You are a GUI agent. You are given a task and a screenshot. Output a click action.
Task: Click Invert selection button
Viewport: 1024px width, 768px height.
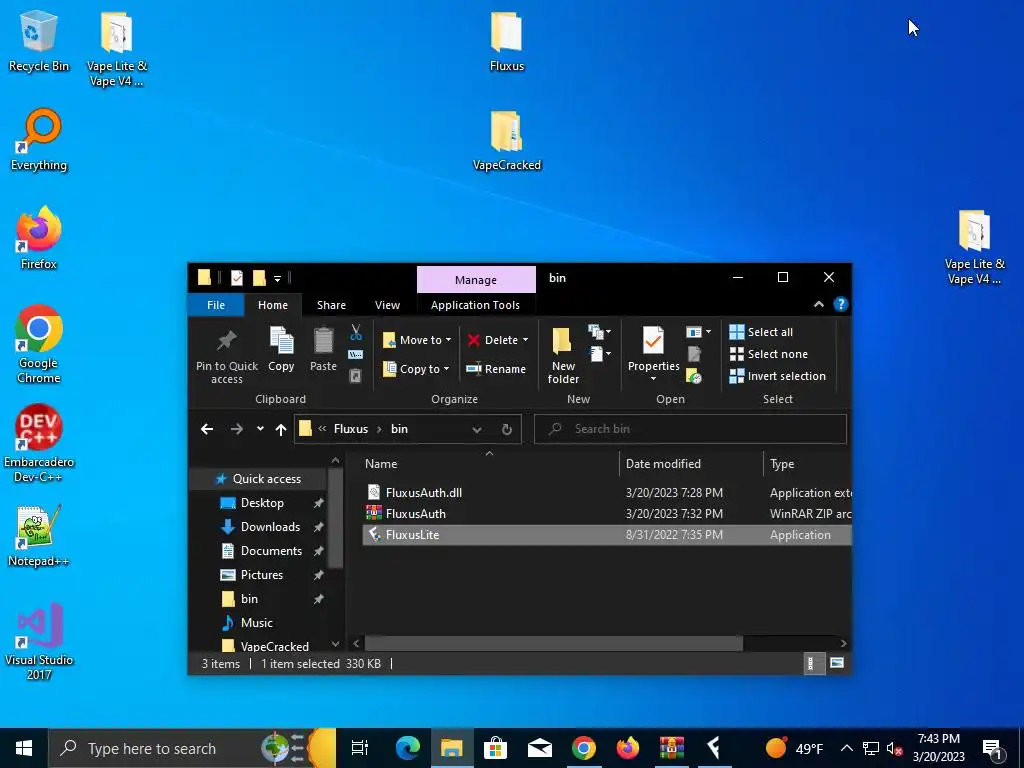click(777, 376)
